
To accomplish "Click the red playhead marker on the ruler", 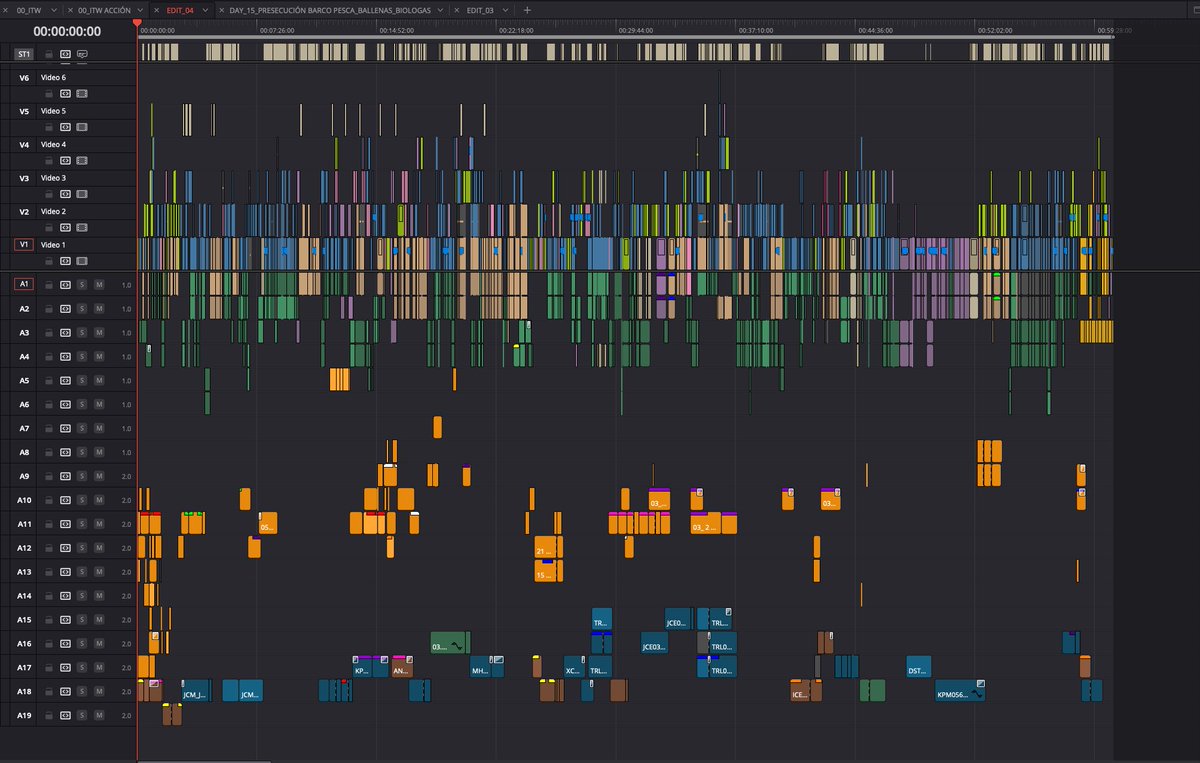I will [137, 20].
